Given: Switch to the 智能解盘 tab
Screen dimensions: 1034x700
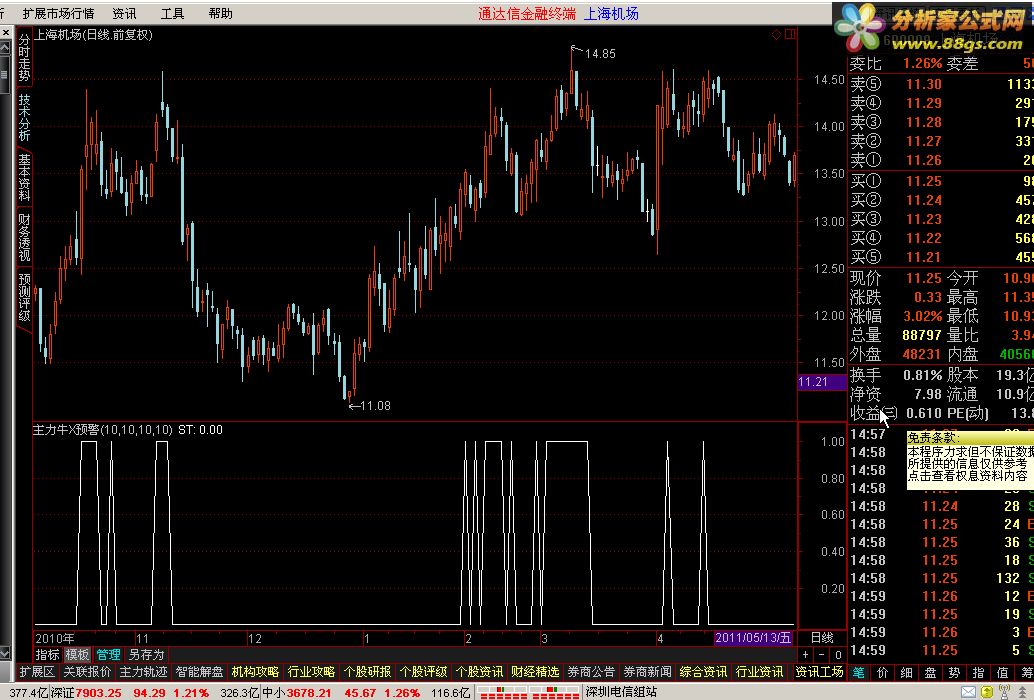Looking at the screenshot, I should pos(199,672).
